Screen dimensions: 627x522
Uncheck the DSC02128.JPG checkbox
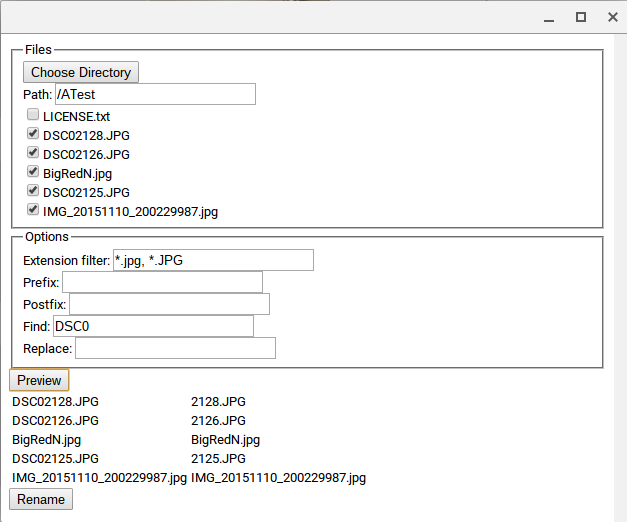pyautogui.click(x=33, y=133)
